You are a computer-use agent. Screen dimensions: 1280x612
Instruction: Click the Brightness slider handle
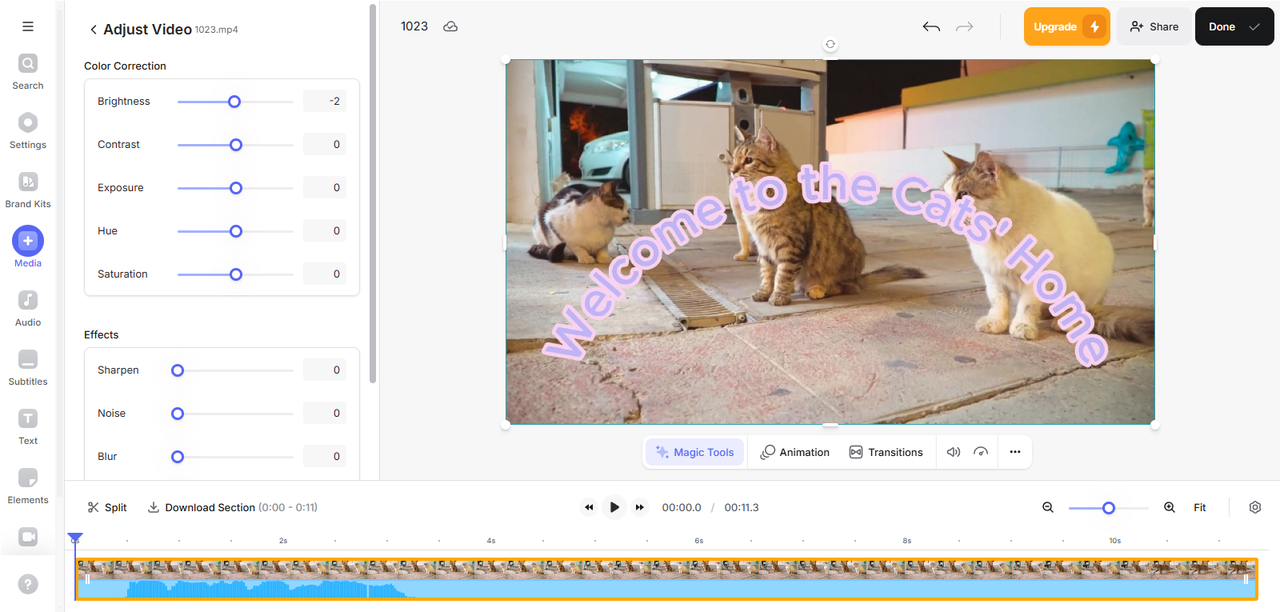tap(234, 101)
